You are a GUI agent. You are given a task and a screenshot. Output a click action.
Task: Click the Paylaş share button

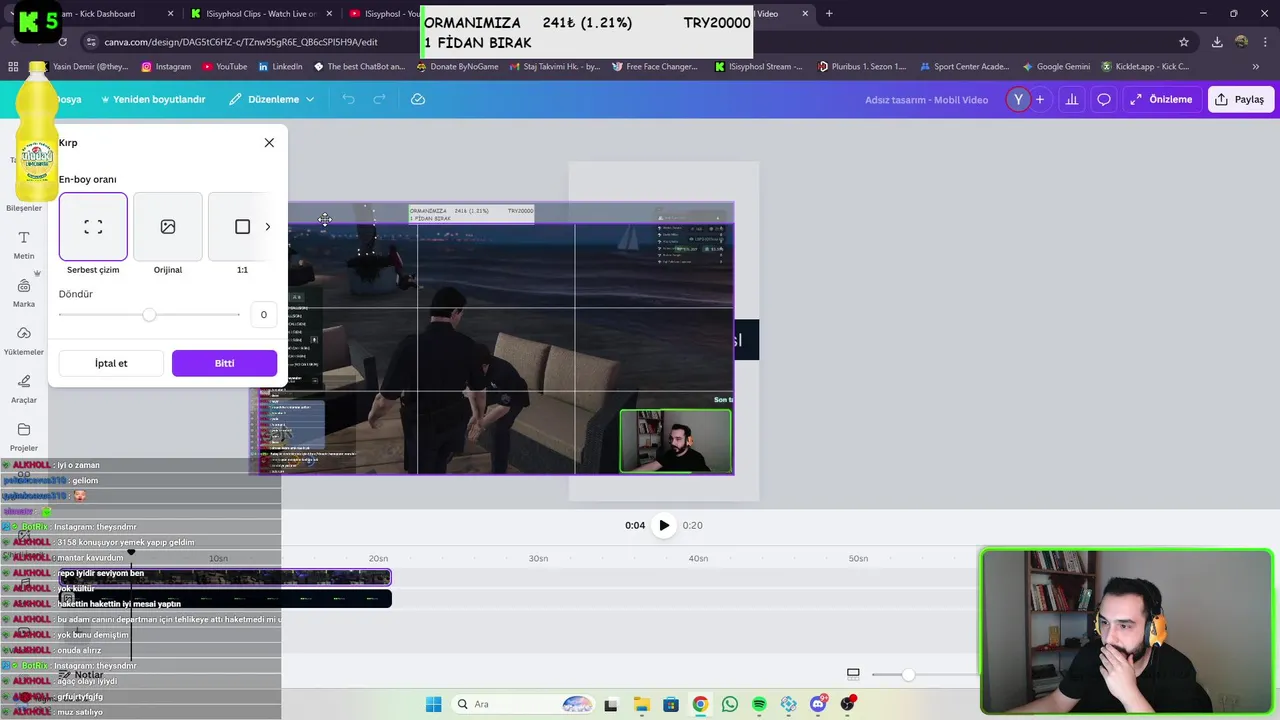[x=1239, y=99]
